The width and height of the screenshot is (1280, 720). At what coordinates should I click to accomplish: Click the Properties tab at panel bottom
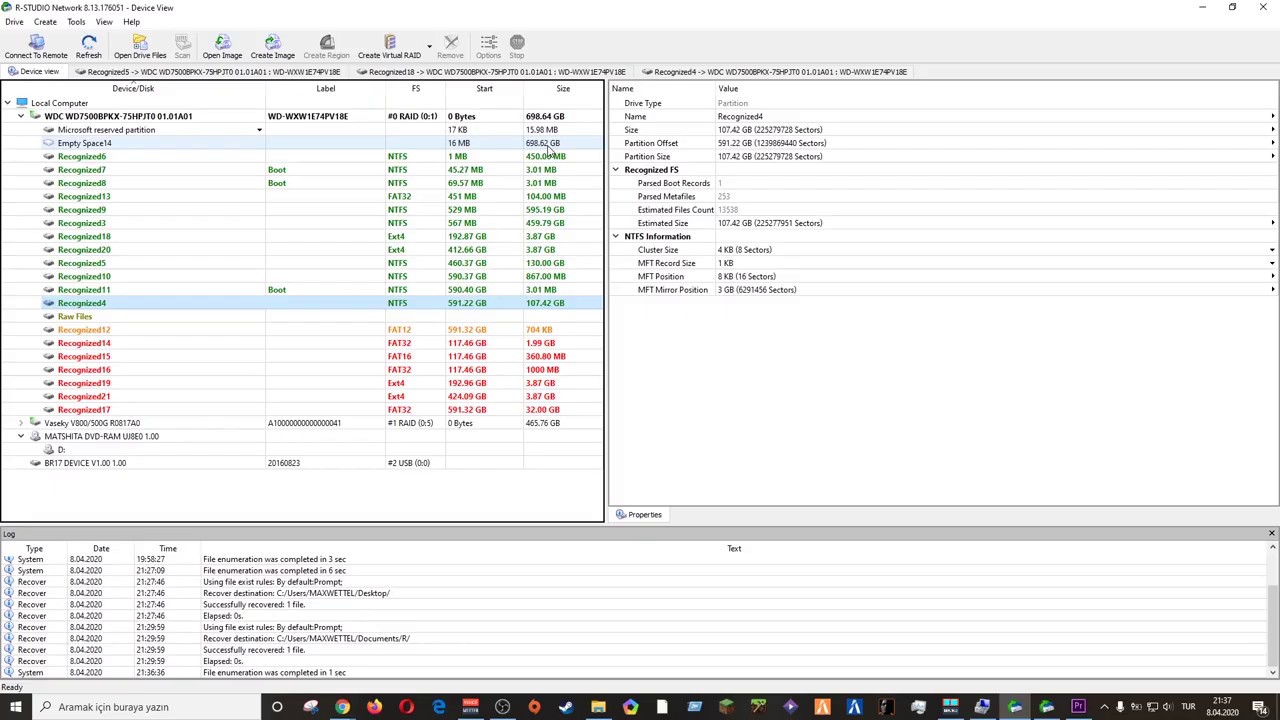638,515
